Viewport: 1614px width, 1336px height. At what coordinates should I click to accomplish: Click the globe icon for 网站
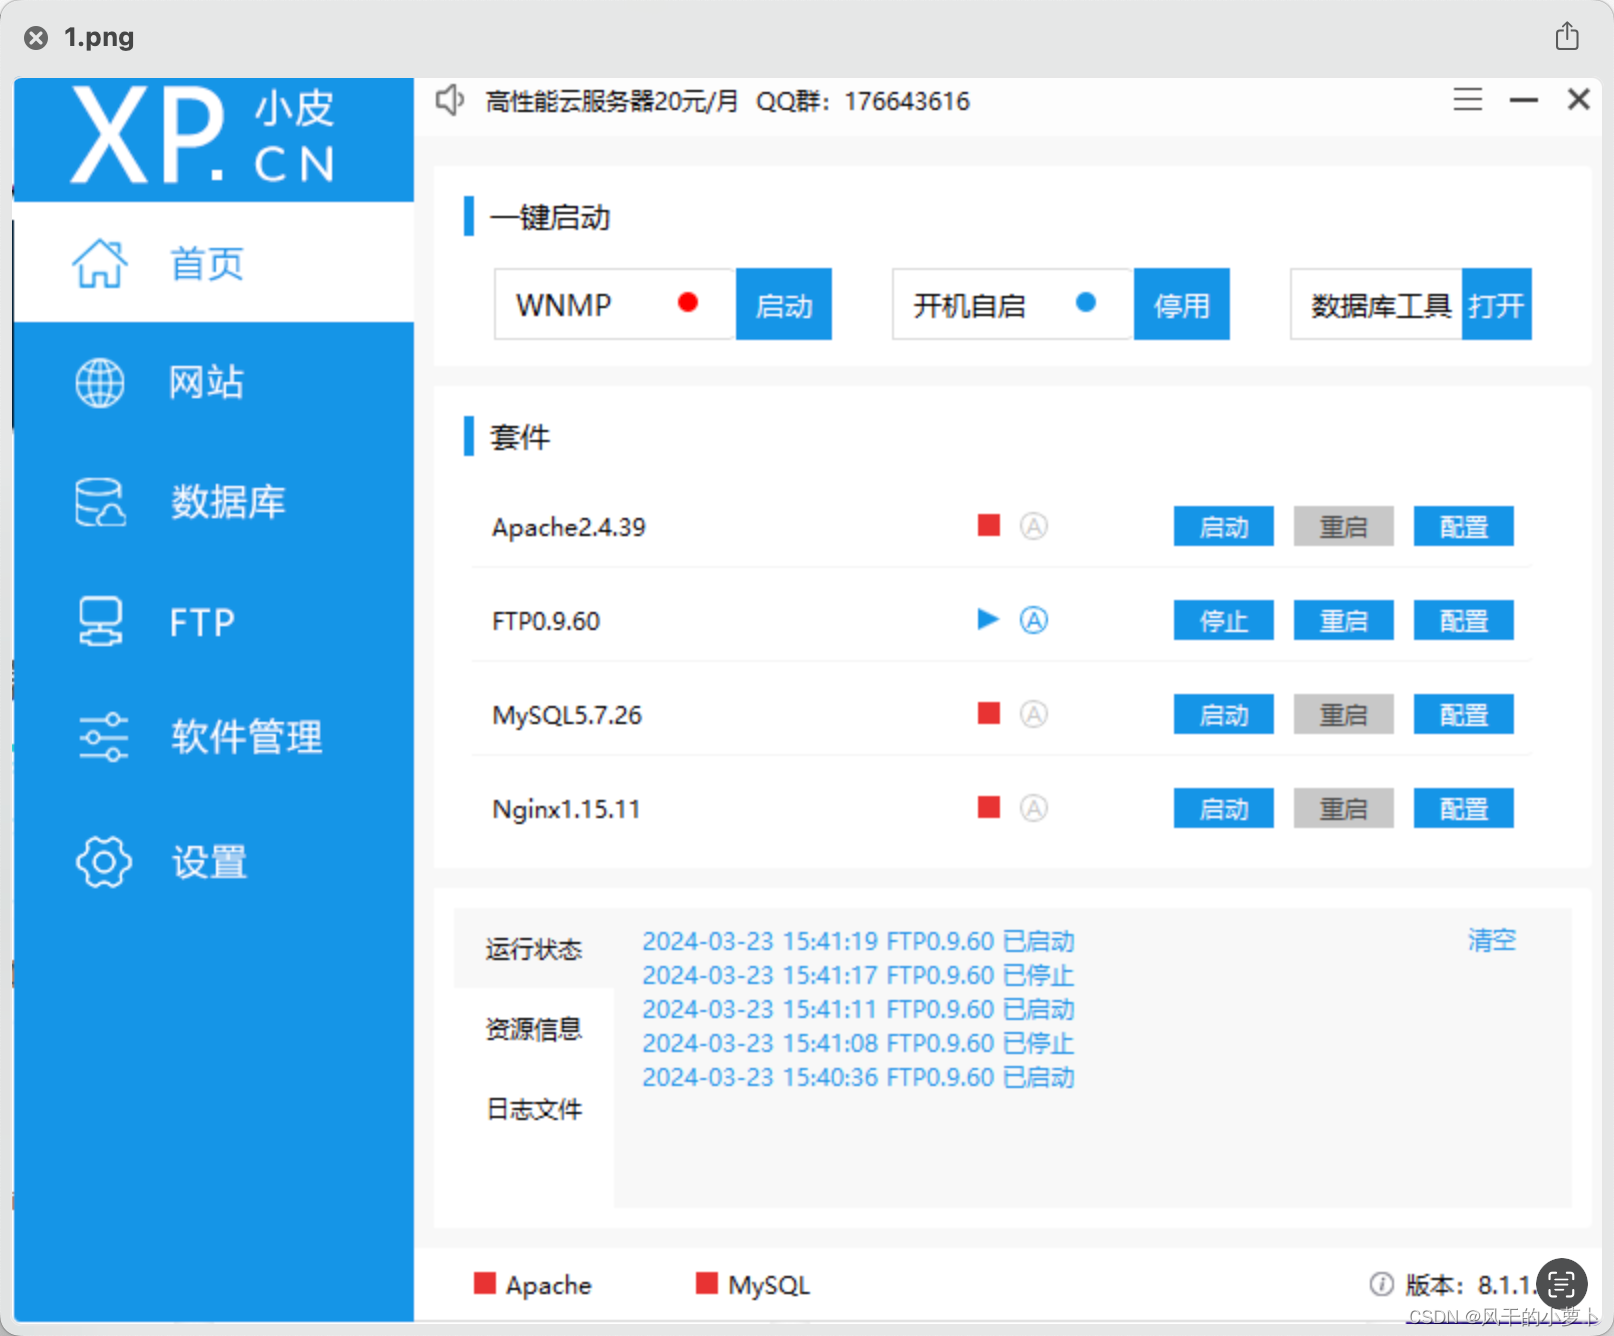[100, 382]
